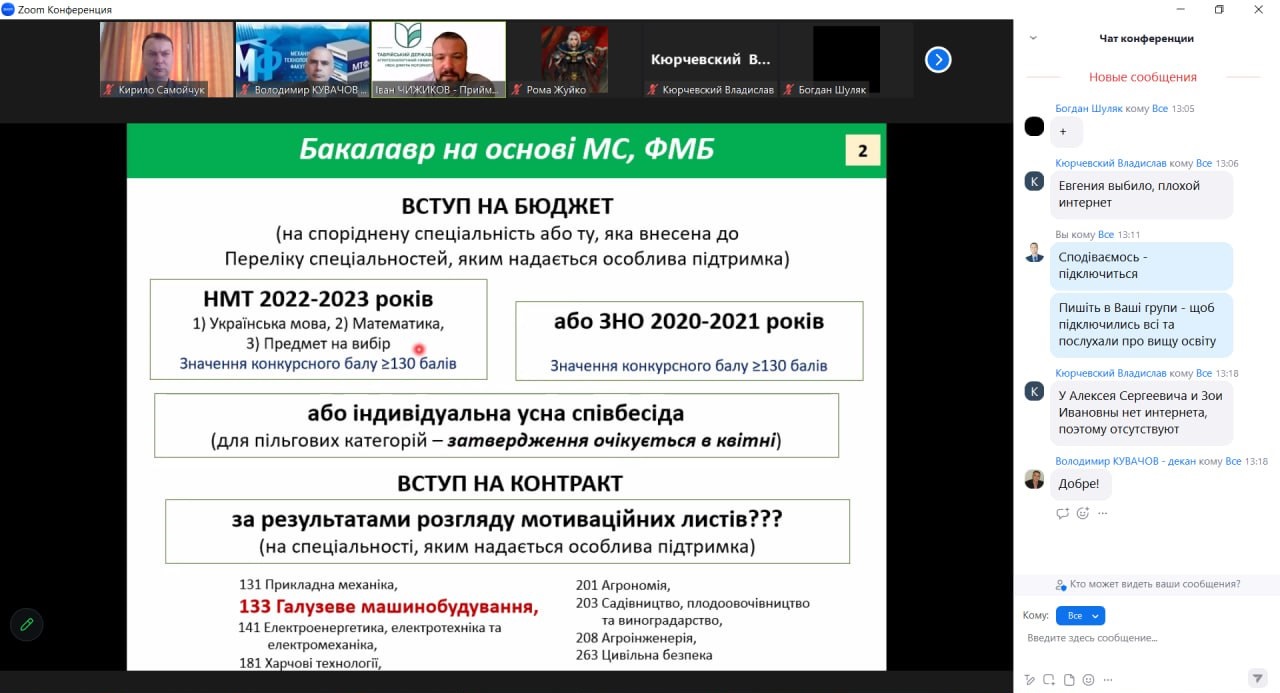1280x693 pixels.
Task: Click "ВСТУП НА БЮДЖЕТ" heading on slide
Action: (507, 206)
